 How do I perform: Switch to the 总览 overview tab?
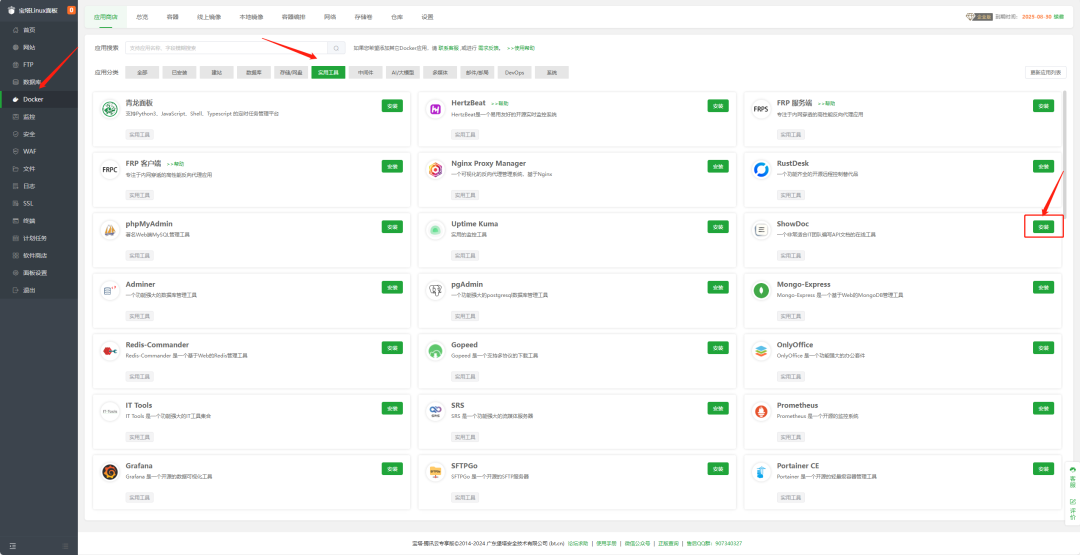[142, 17]
